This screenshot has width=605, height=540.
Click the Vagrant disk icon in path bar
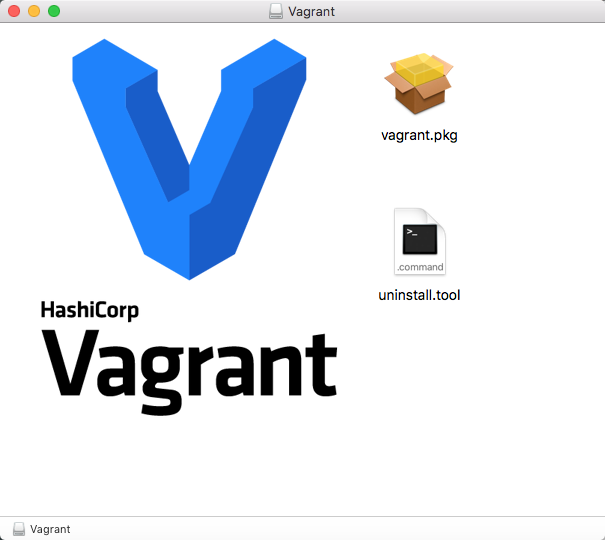pyautogui.click(x=19, y=529)
